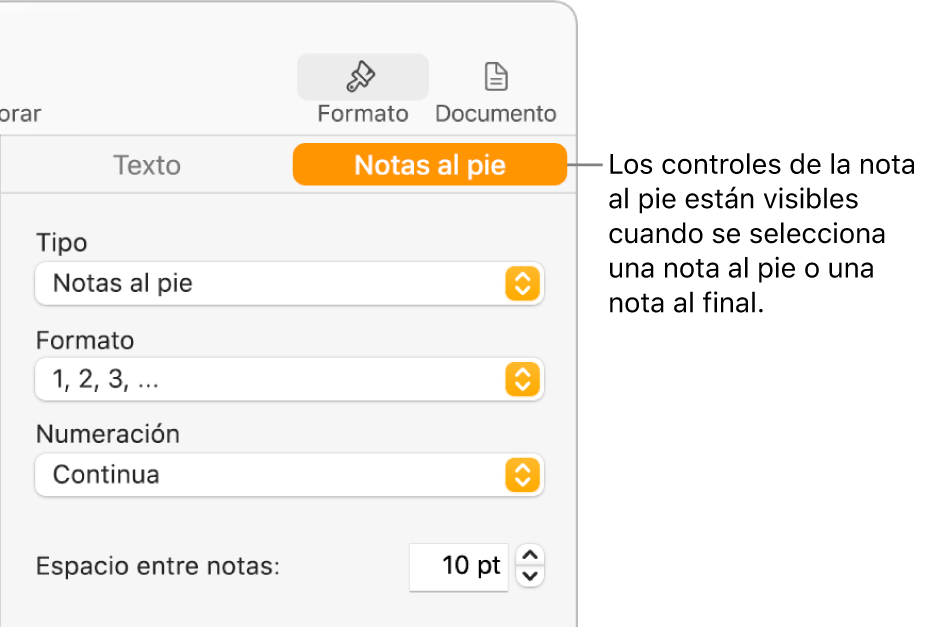This screenshot has height=628, width=931.
Task: Click the double-arrow icon on the Formato dropdown
Action: (x=523, y=380)
